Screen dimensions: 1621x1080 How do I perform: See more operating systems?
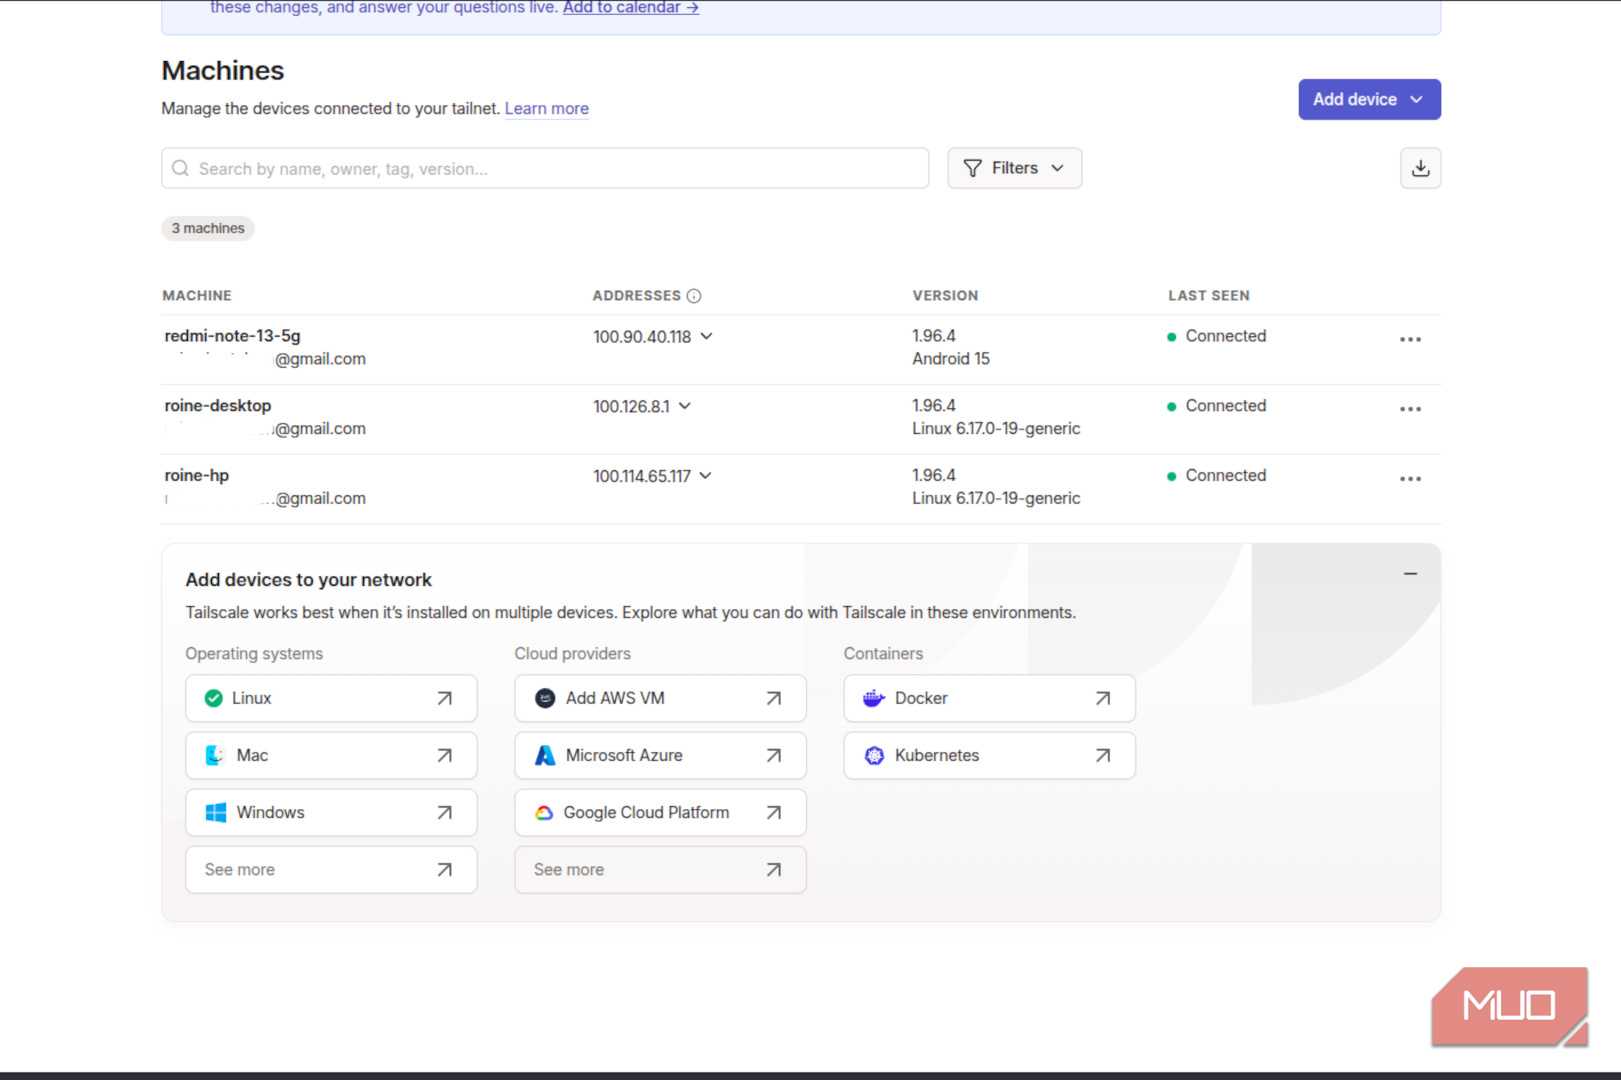(x=331, y=870)
